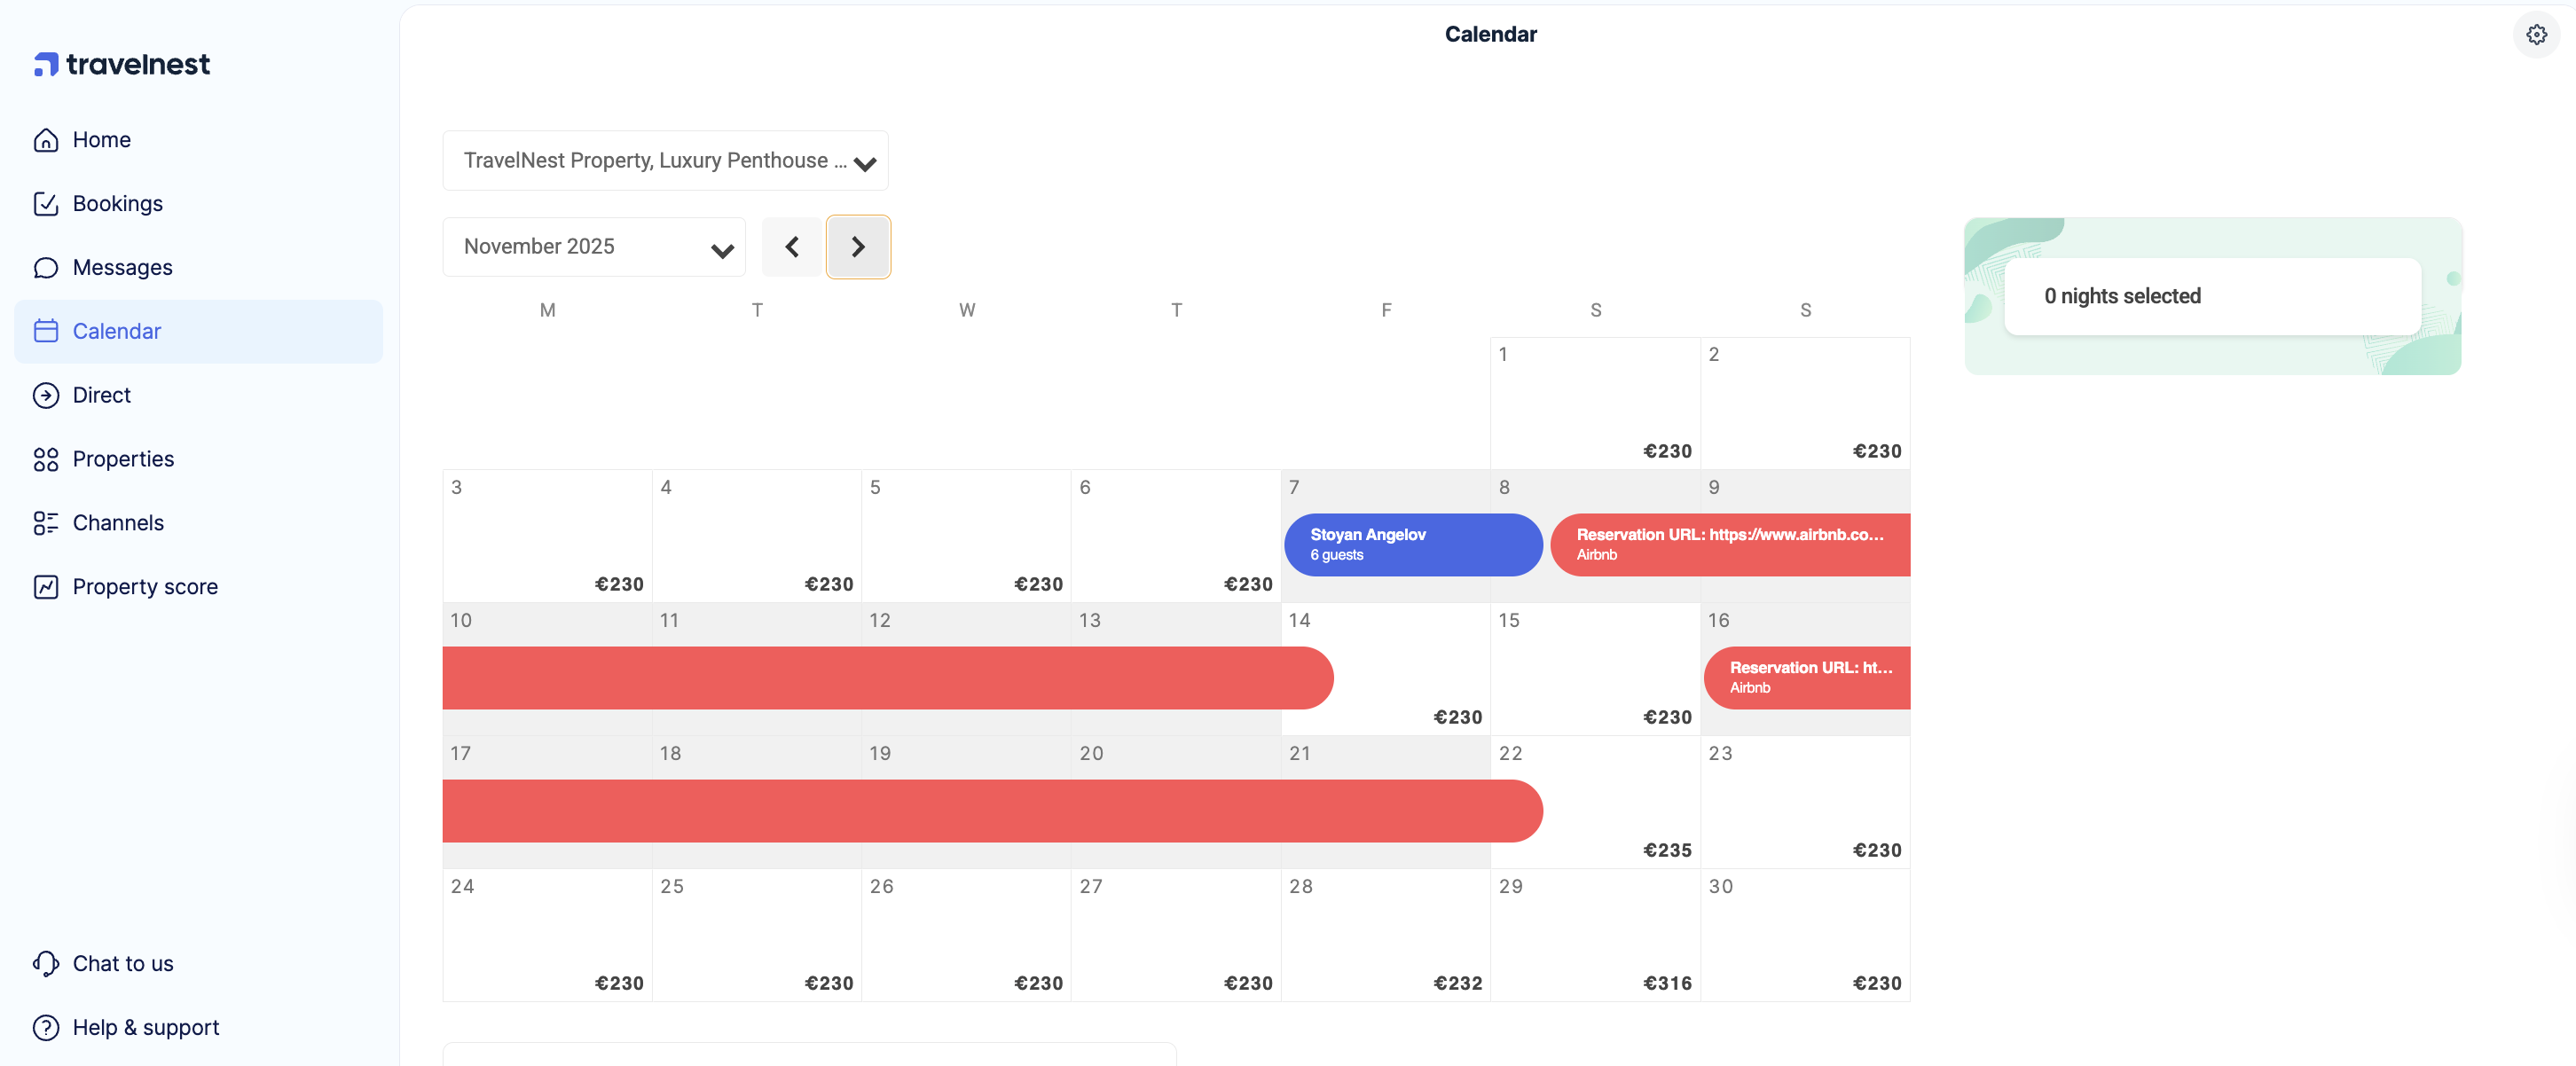Open the property selector dropdown
The height and width of the screenshot is (1066, 2576).
point(664,160)
